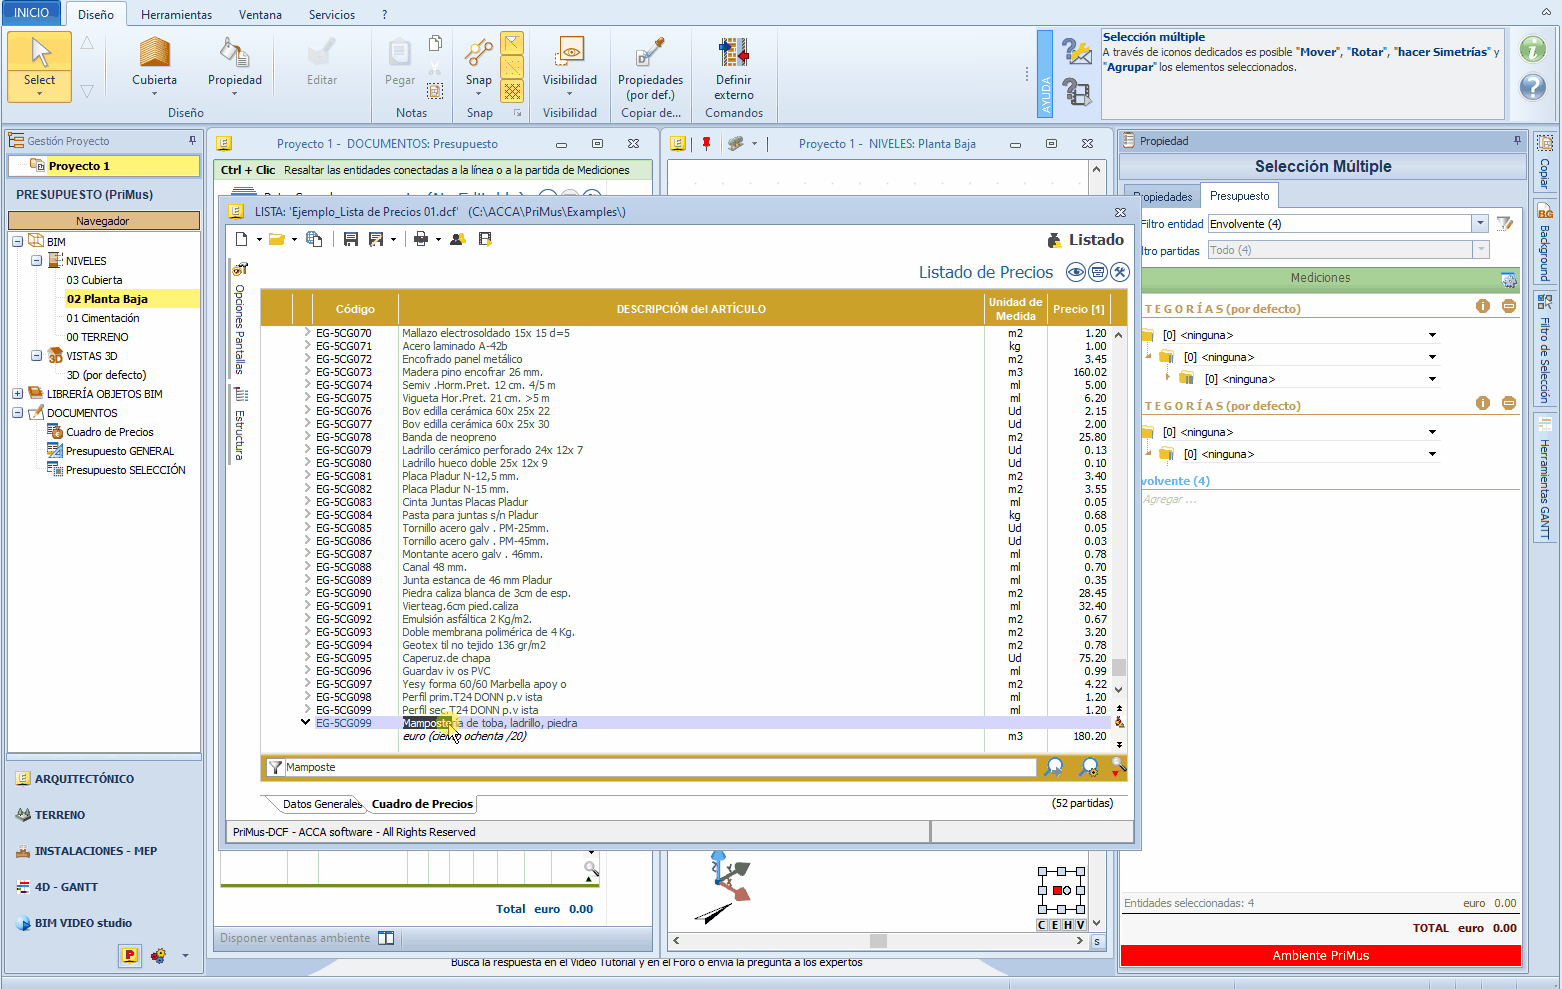Click the printer icon in LISTA toolbar

pyautogui.click(x=421, y=239)
